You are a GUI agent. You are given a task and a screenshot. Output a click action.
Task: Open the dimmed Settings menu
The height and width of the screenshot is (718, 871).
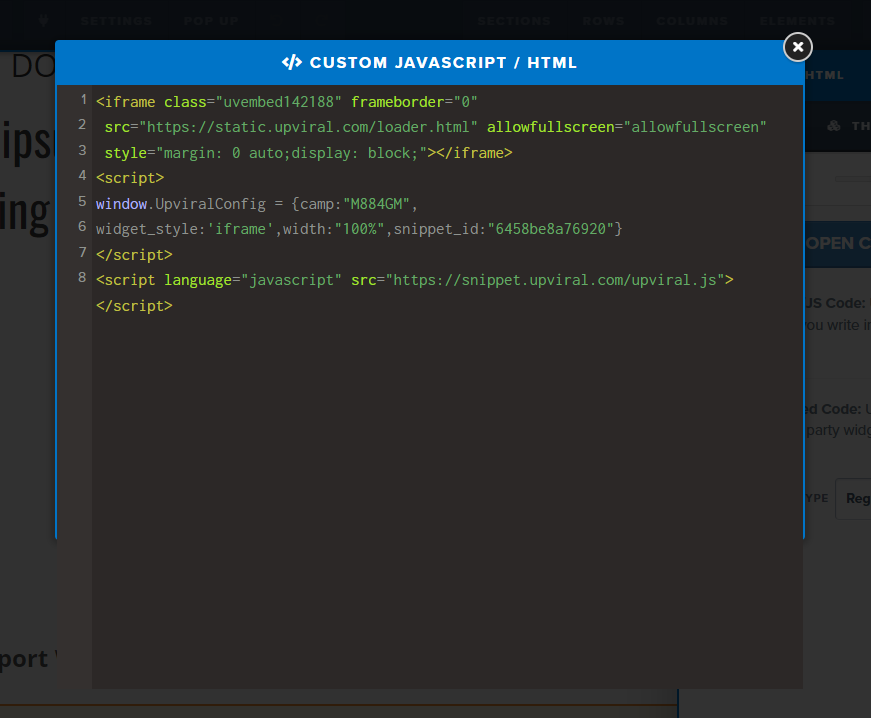click(116, 21)
